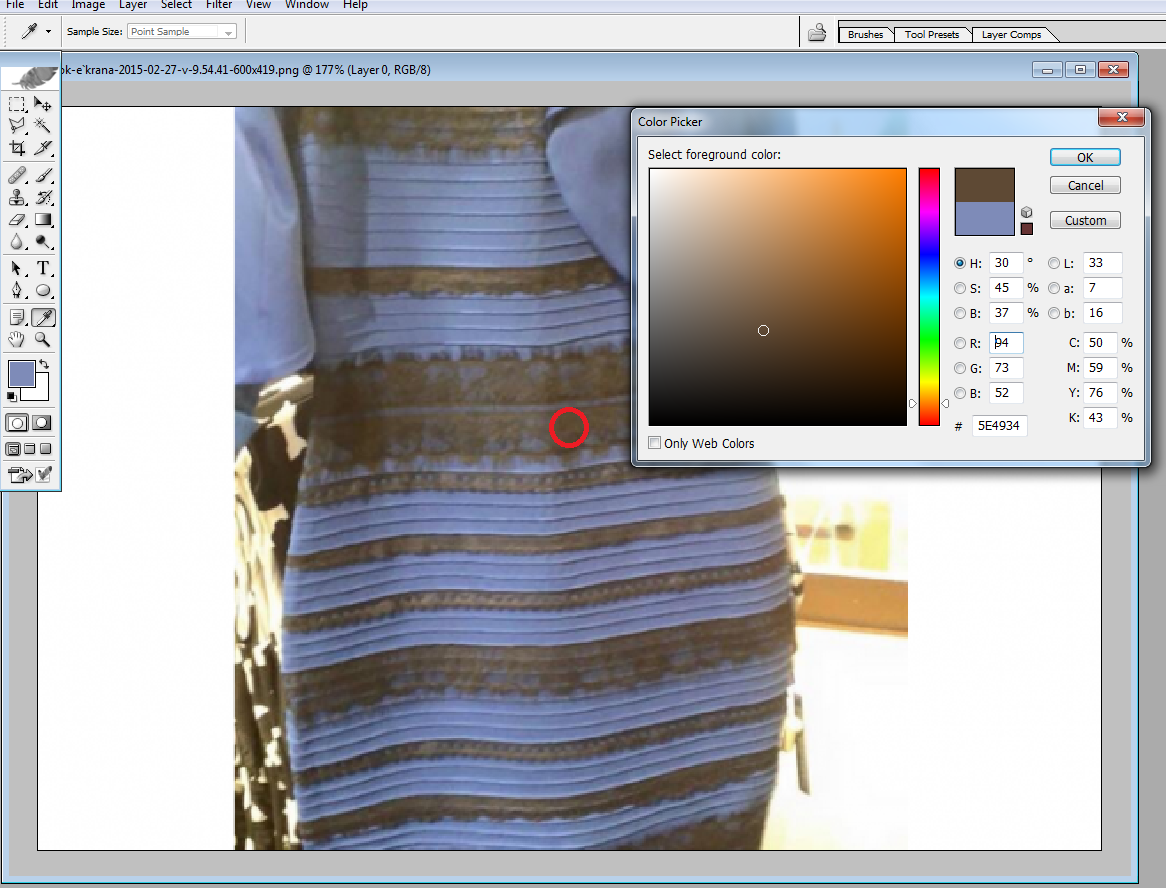Select the Rectangular Marquee tool
This screenshot has width=1167, height=888.
pos(17,103)
